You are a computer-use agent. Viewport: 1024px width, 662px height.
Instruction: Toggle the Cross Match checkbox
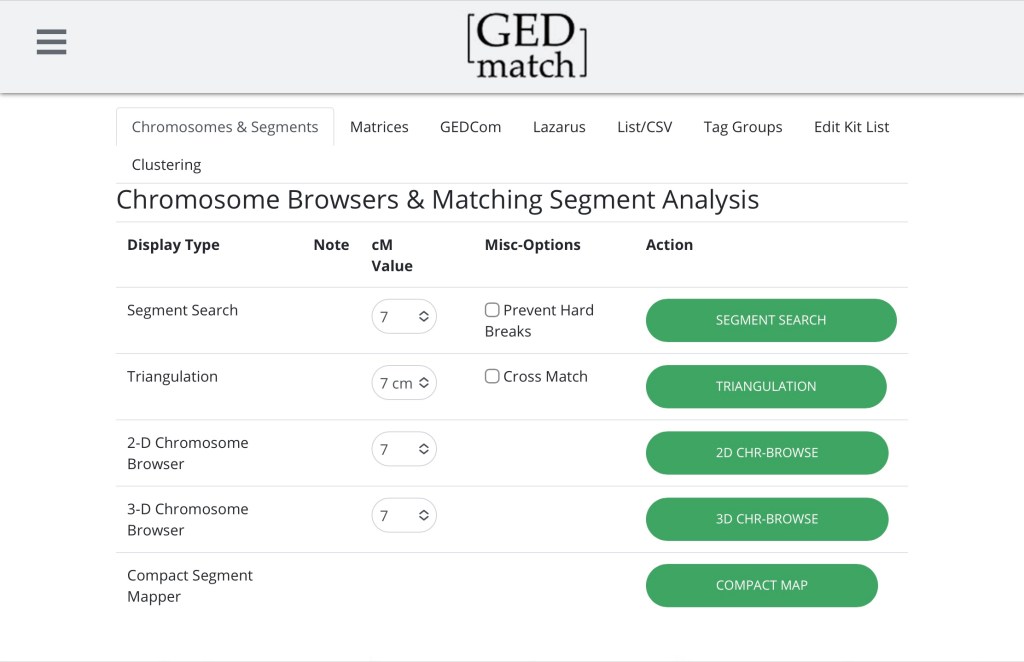coord(492,377)
